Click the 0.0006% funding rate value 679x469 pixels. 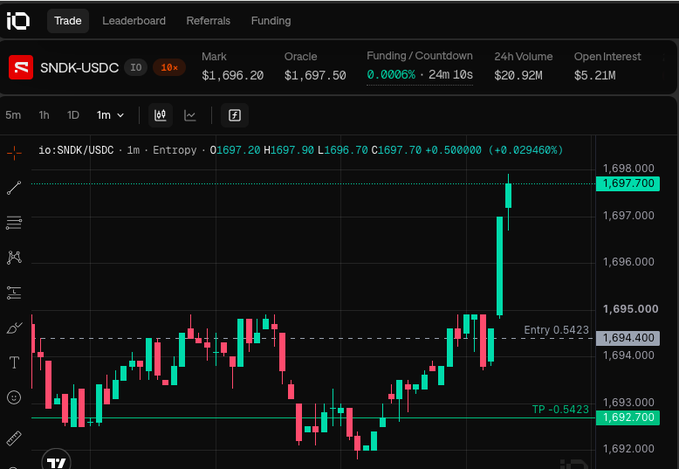coord(391,75)
